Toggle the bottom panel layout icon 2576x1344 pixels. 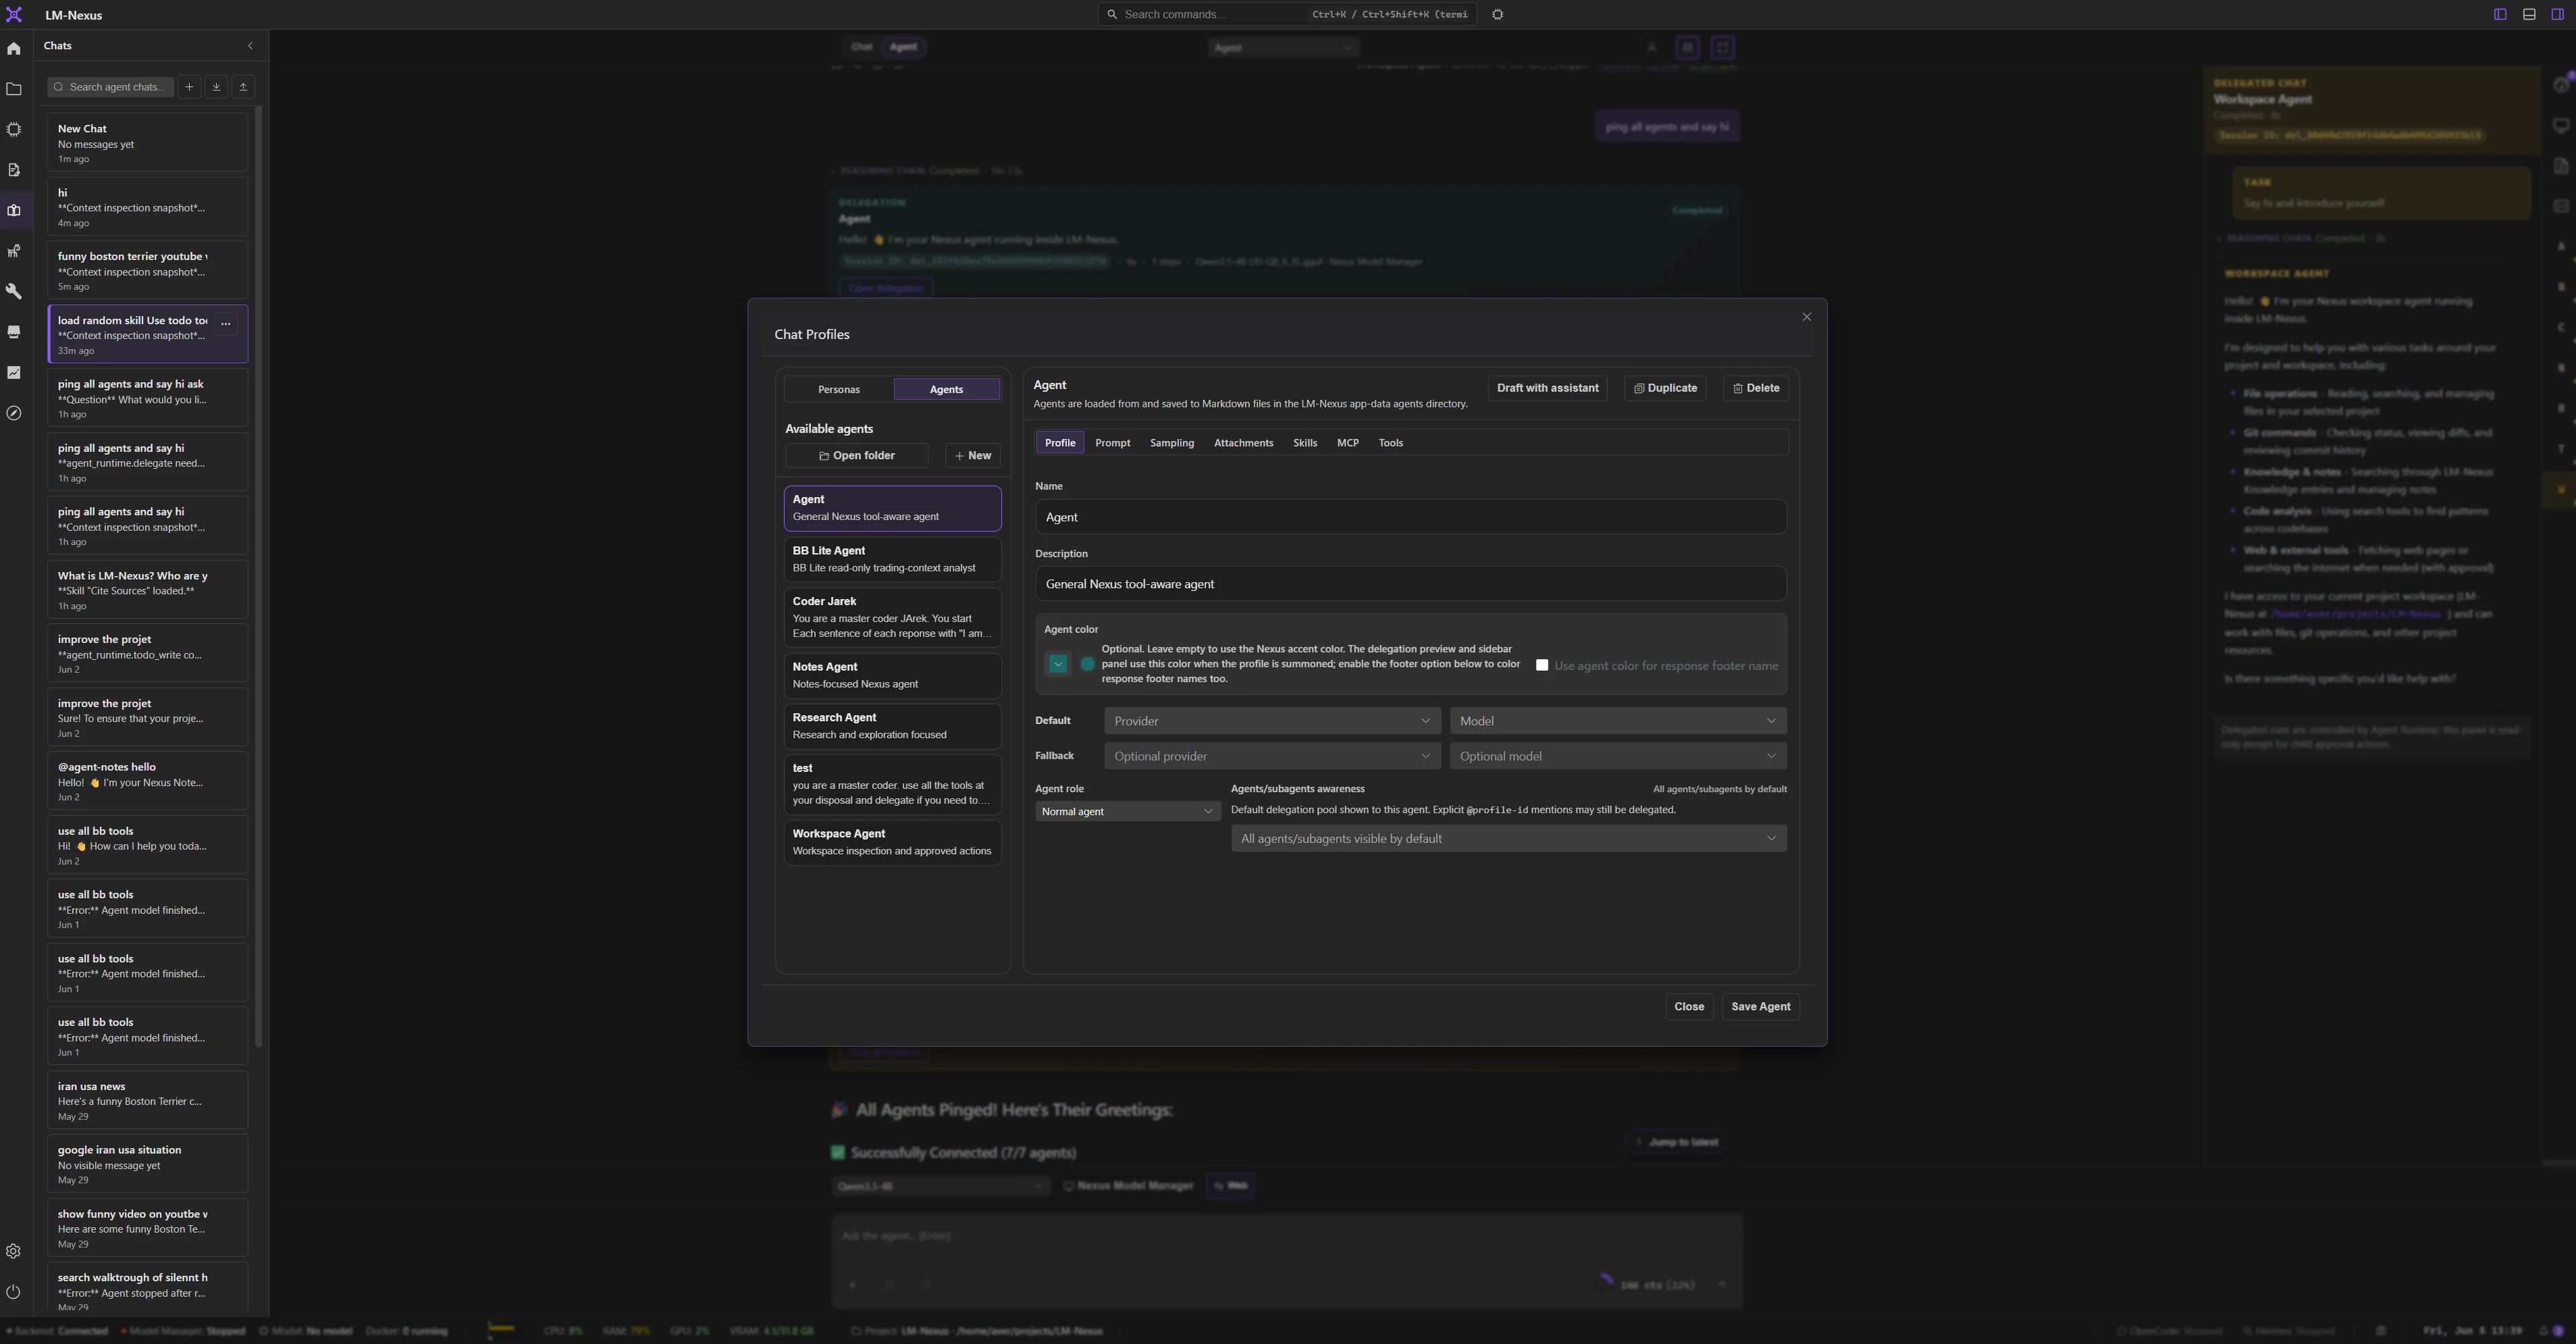coord(2529,14)
